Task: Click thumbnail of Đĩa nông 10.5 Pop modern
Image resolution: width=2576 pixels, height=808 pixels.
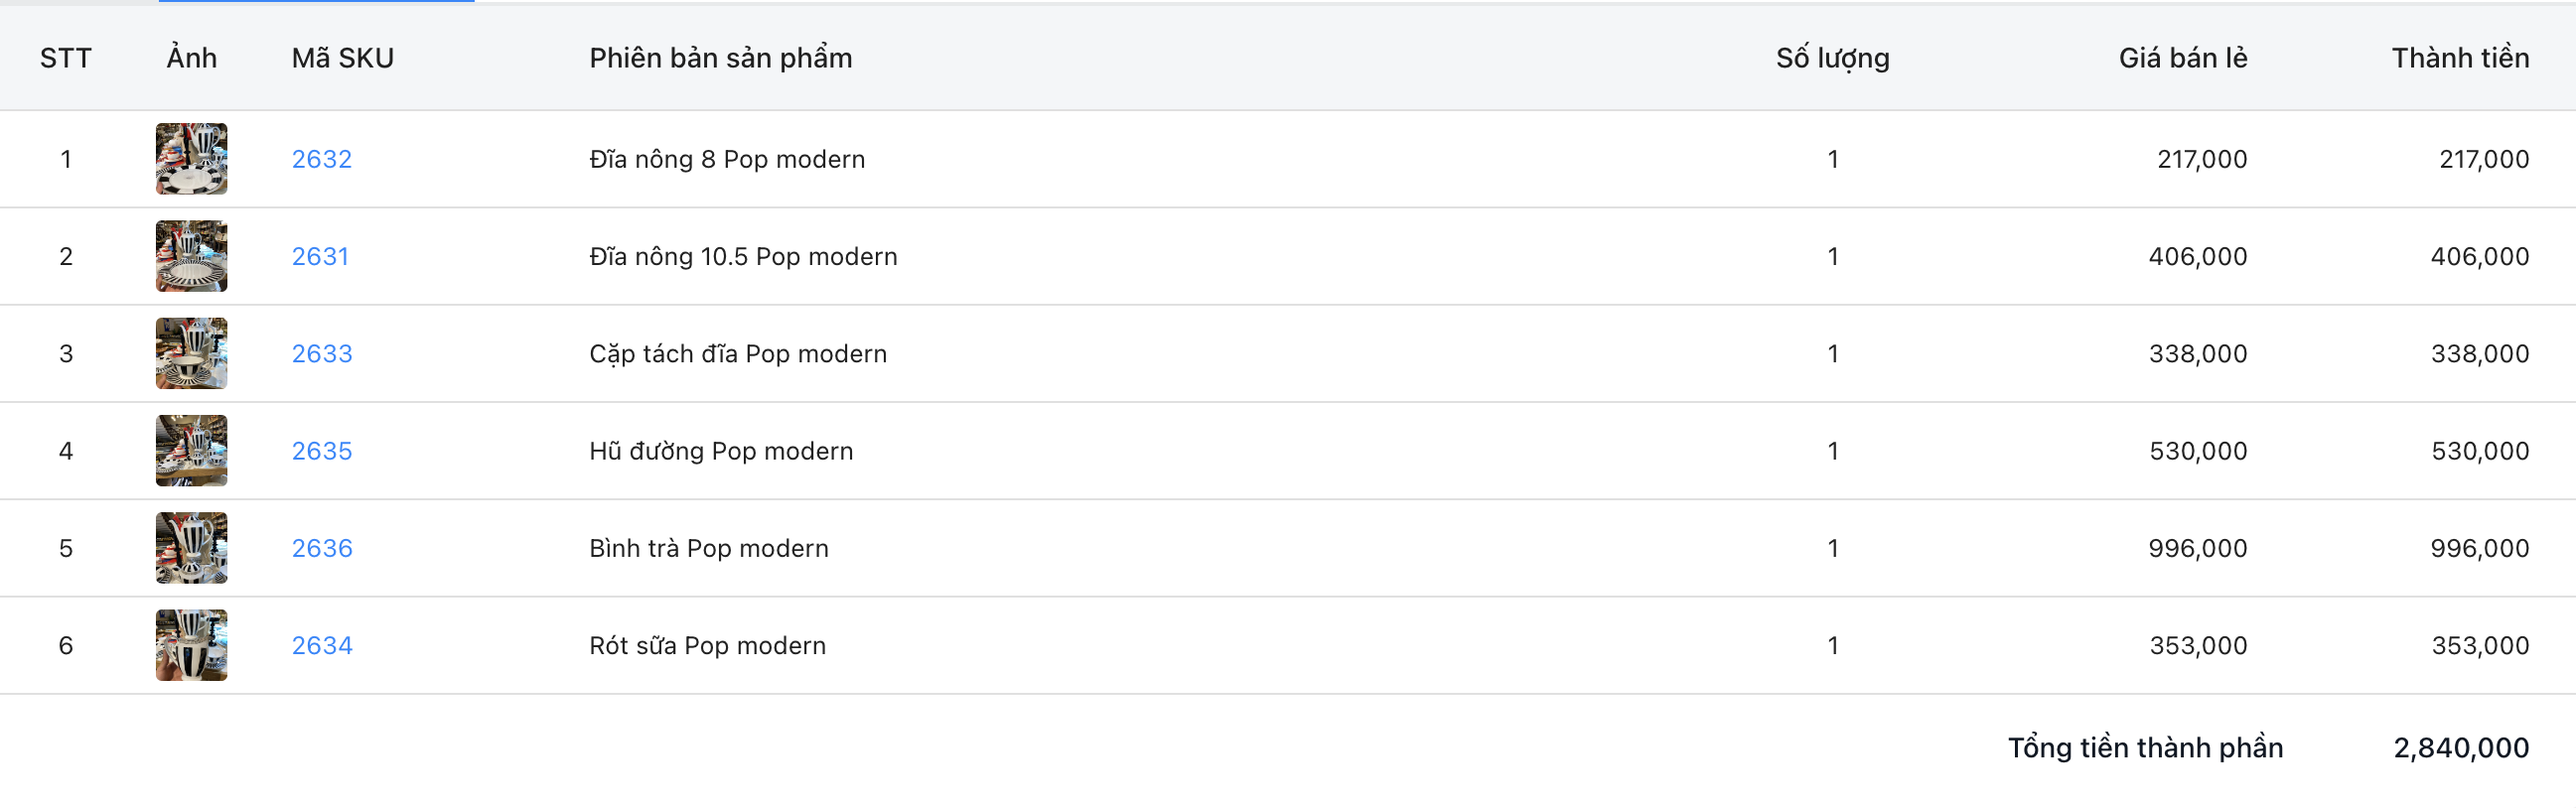Action: click(191, 256)
